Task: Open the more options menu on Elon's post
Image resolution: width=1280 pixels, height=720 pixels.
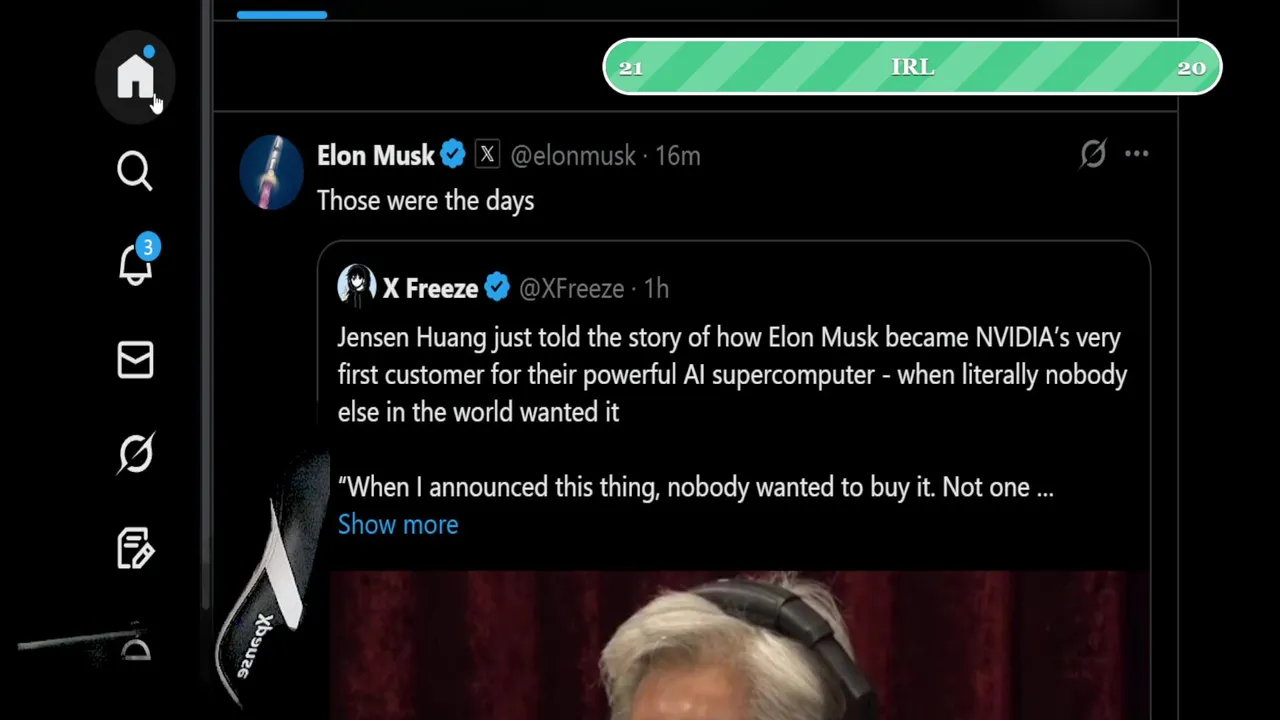Action: coord(1137,154)
